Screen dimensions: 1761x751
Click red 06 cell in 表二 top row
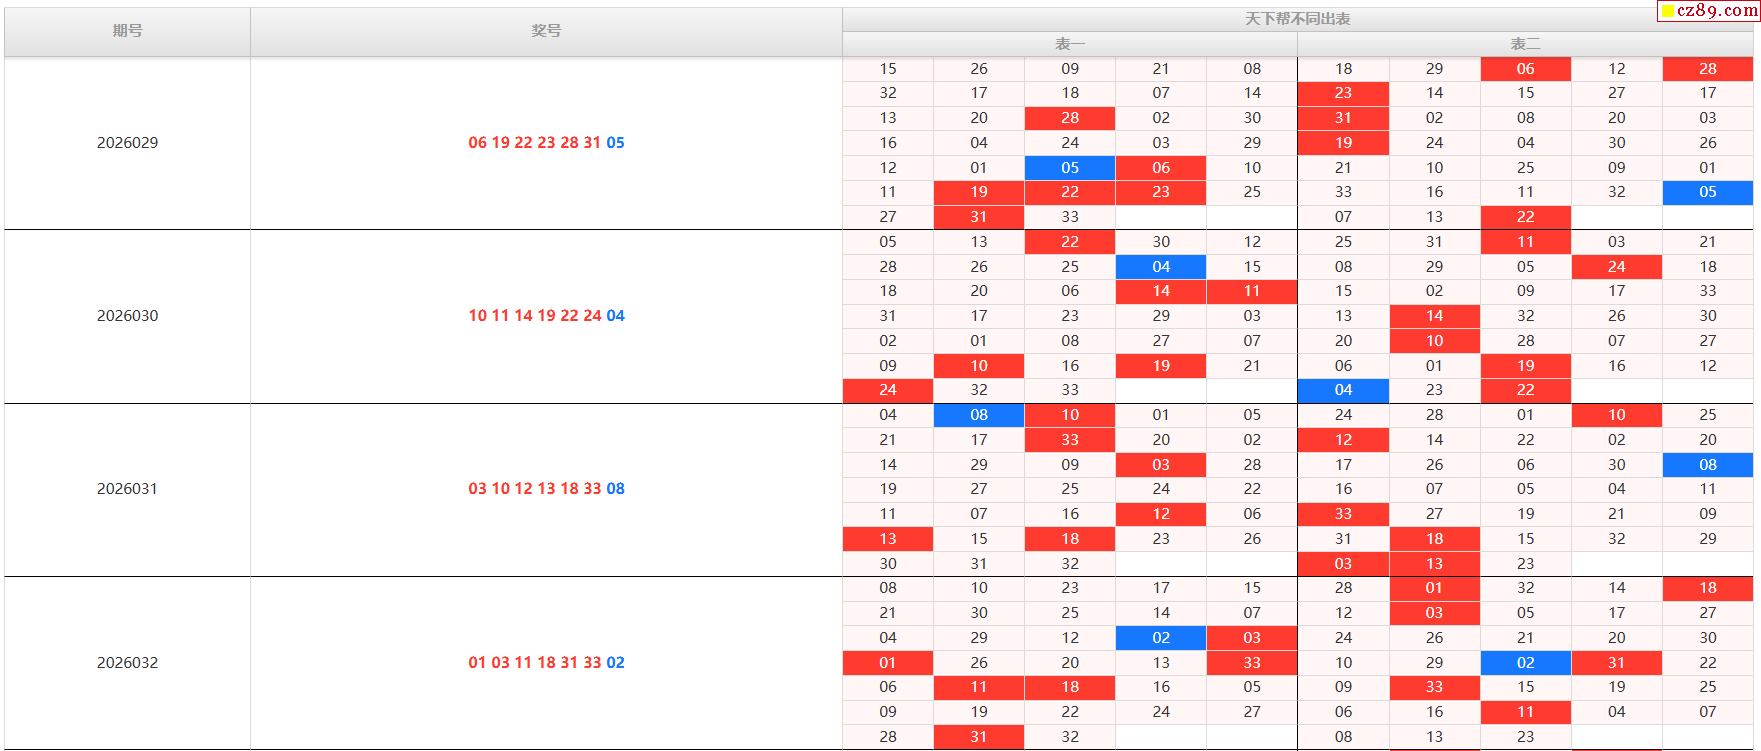point(1525,69)
